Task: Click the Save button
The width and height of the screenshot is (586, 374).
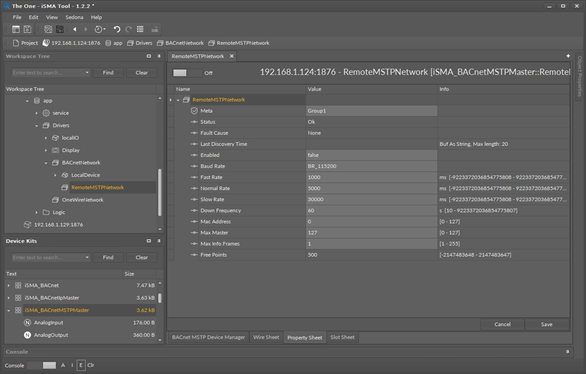Action: pyautogui.click(x=547, y=324)
